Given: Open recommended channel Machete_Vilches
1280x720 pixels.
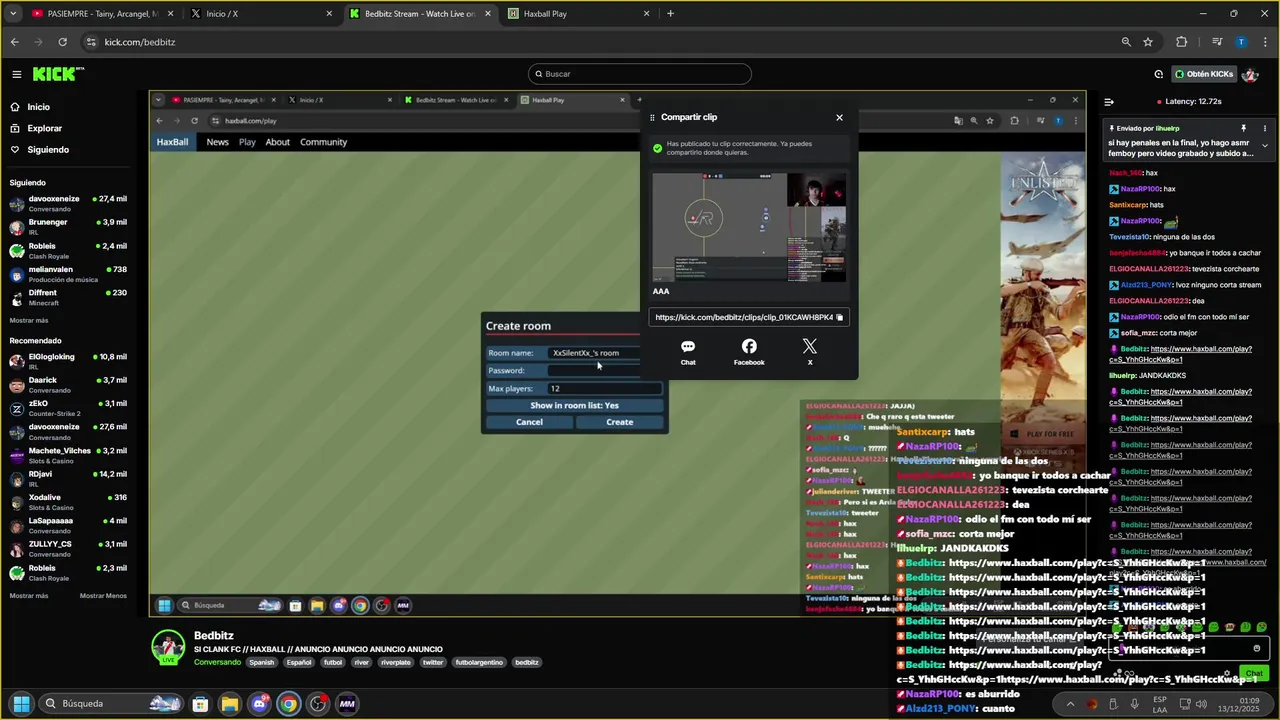Looking at the screenshot, I should 68,455.
